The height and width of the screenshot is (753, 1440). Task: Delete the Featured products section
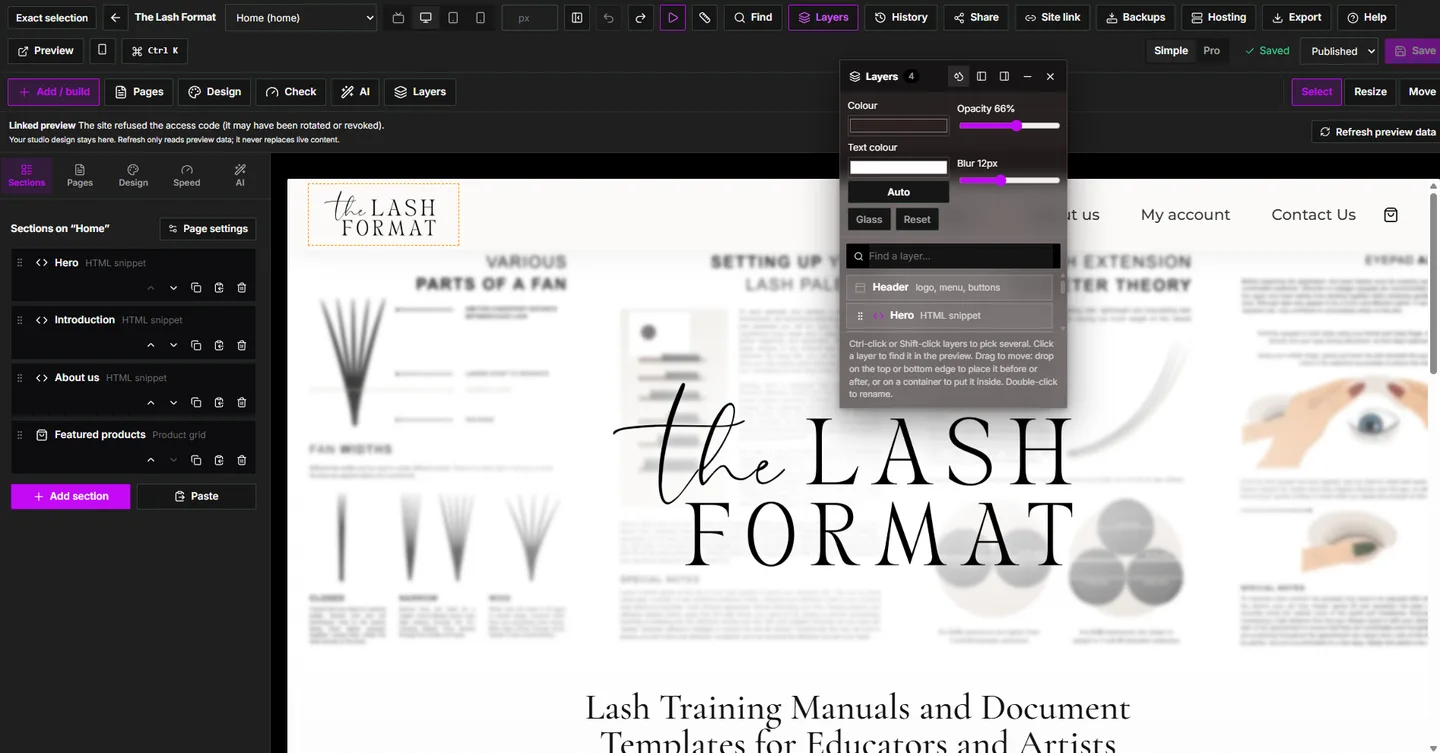[242, 460]
